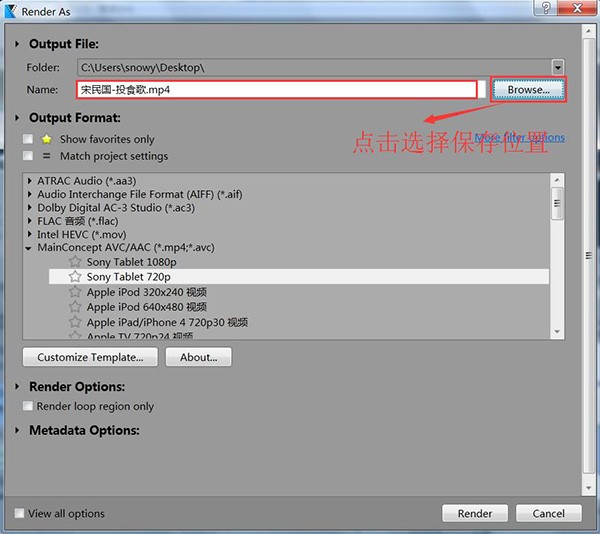600x534 pixels.
Task: Open Customize Template... dialog
Action: click(90, 357)
